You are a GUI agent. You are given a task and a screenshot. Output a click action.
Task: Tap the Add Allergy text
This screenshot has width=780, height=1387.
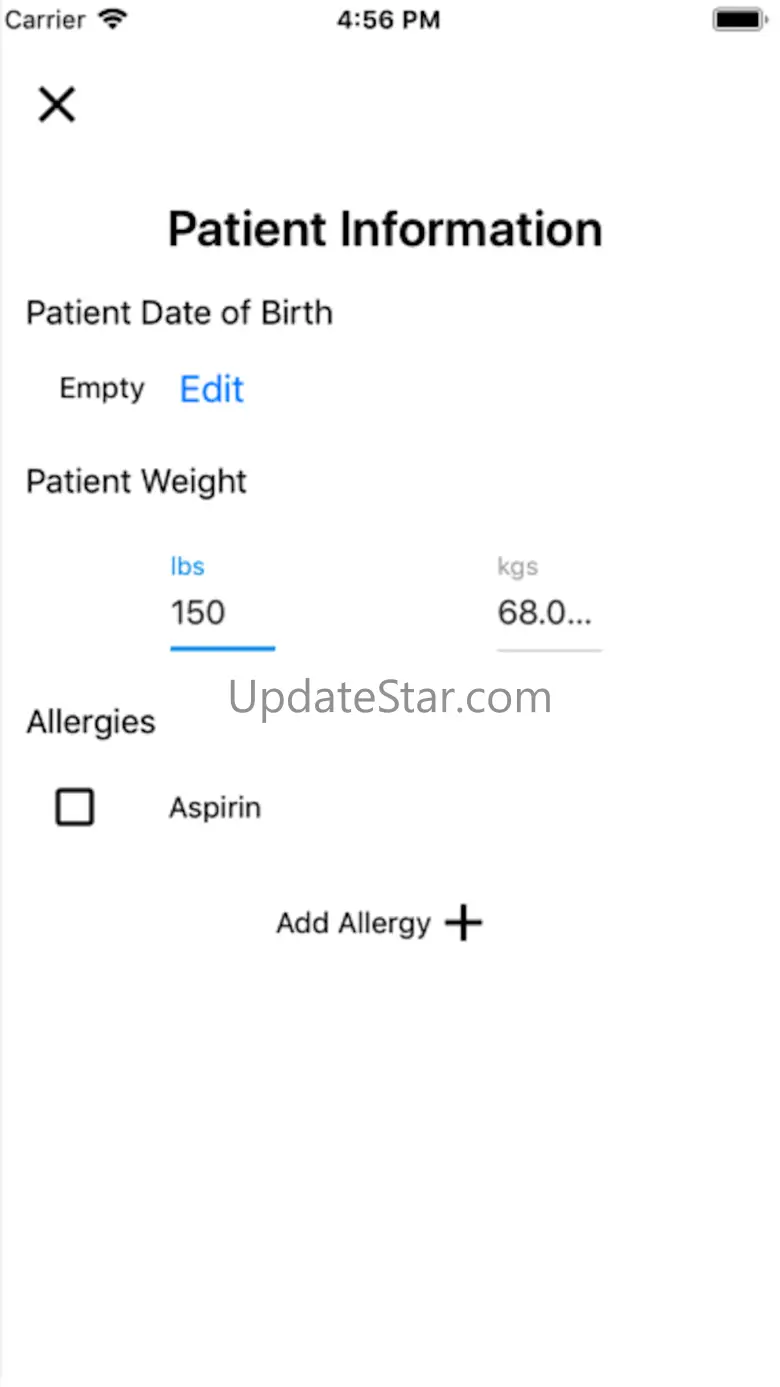354,923
